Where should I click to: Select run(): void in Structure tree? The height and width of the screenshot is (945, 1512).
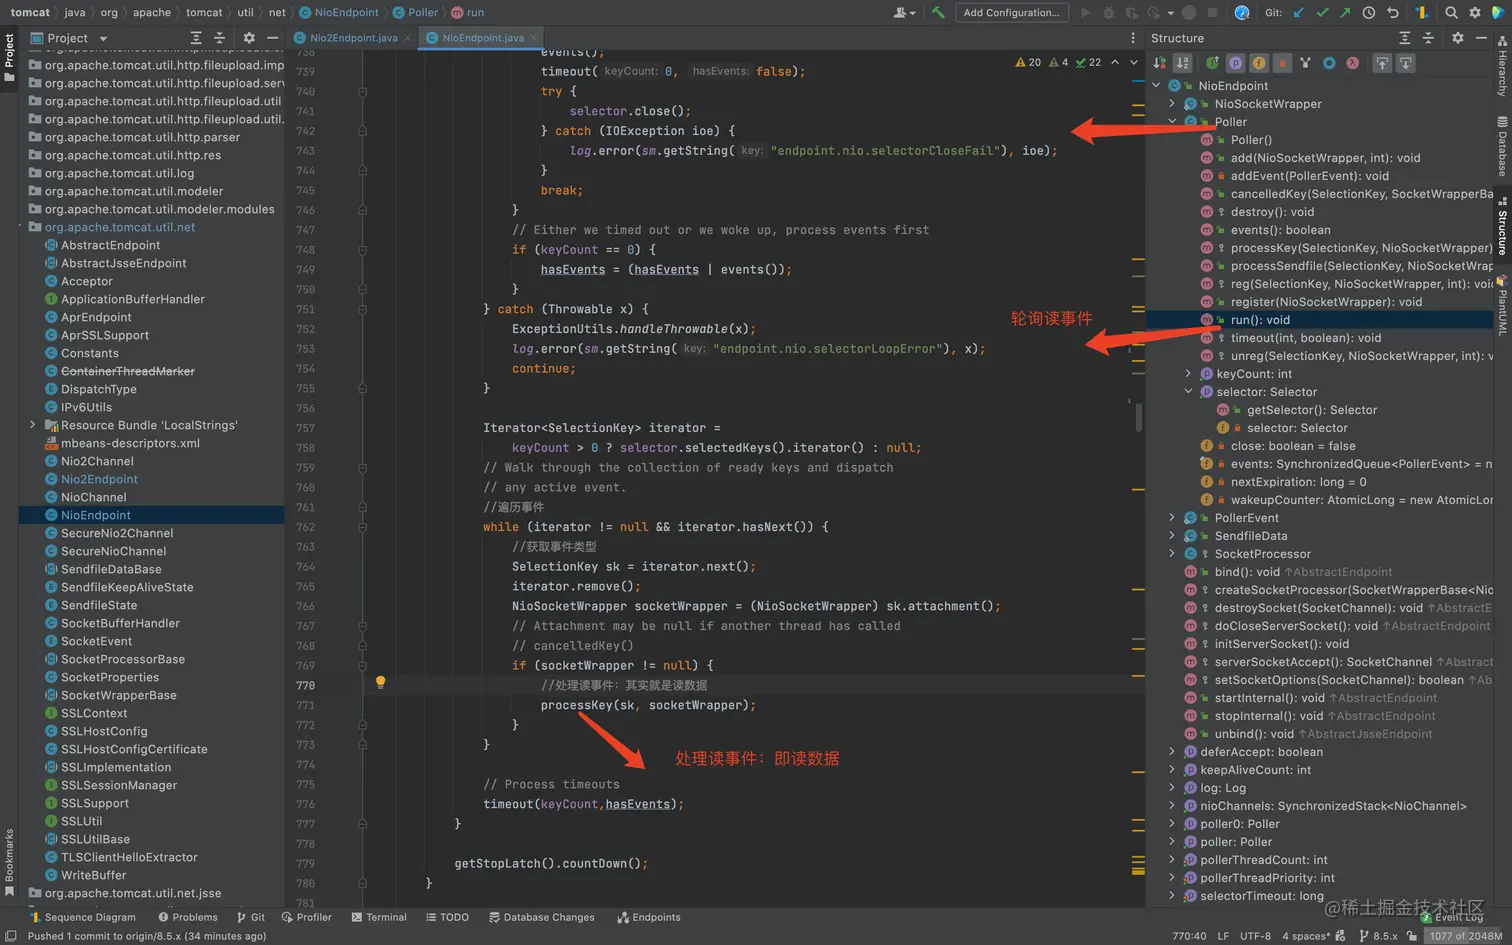[x=1260, y=320]
